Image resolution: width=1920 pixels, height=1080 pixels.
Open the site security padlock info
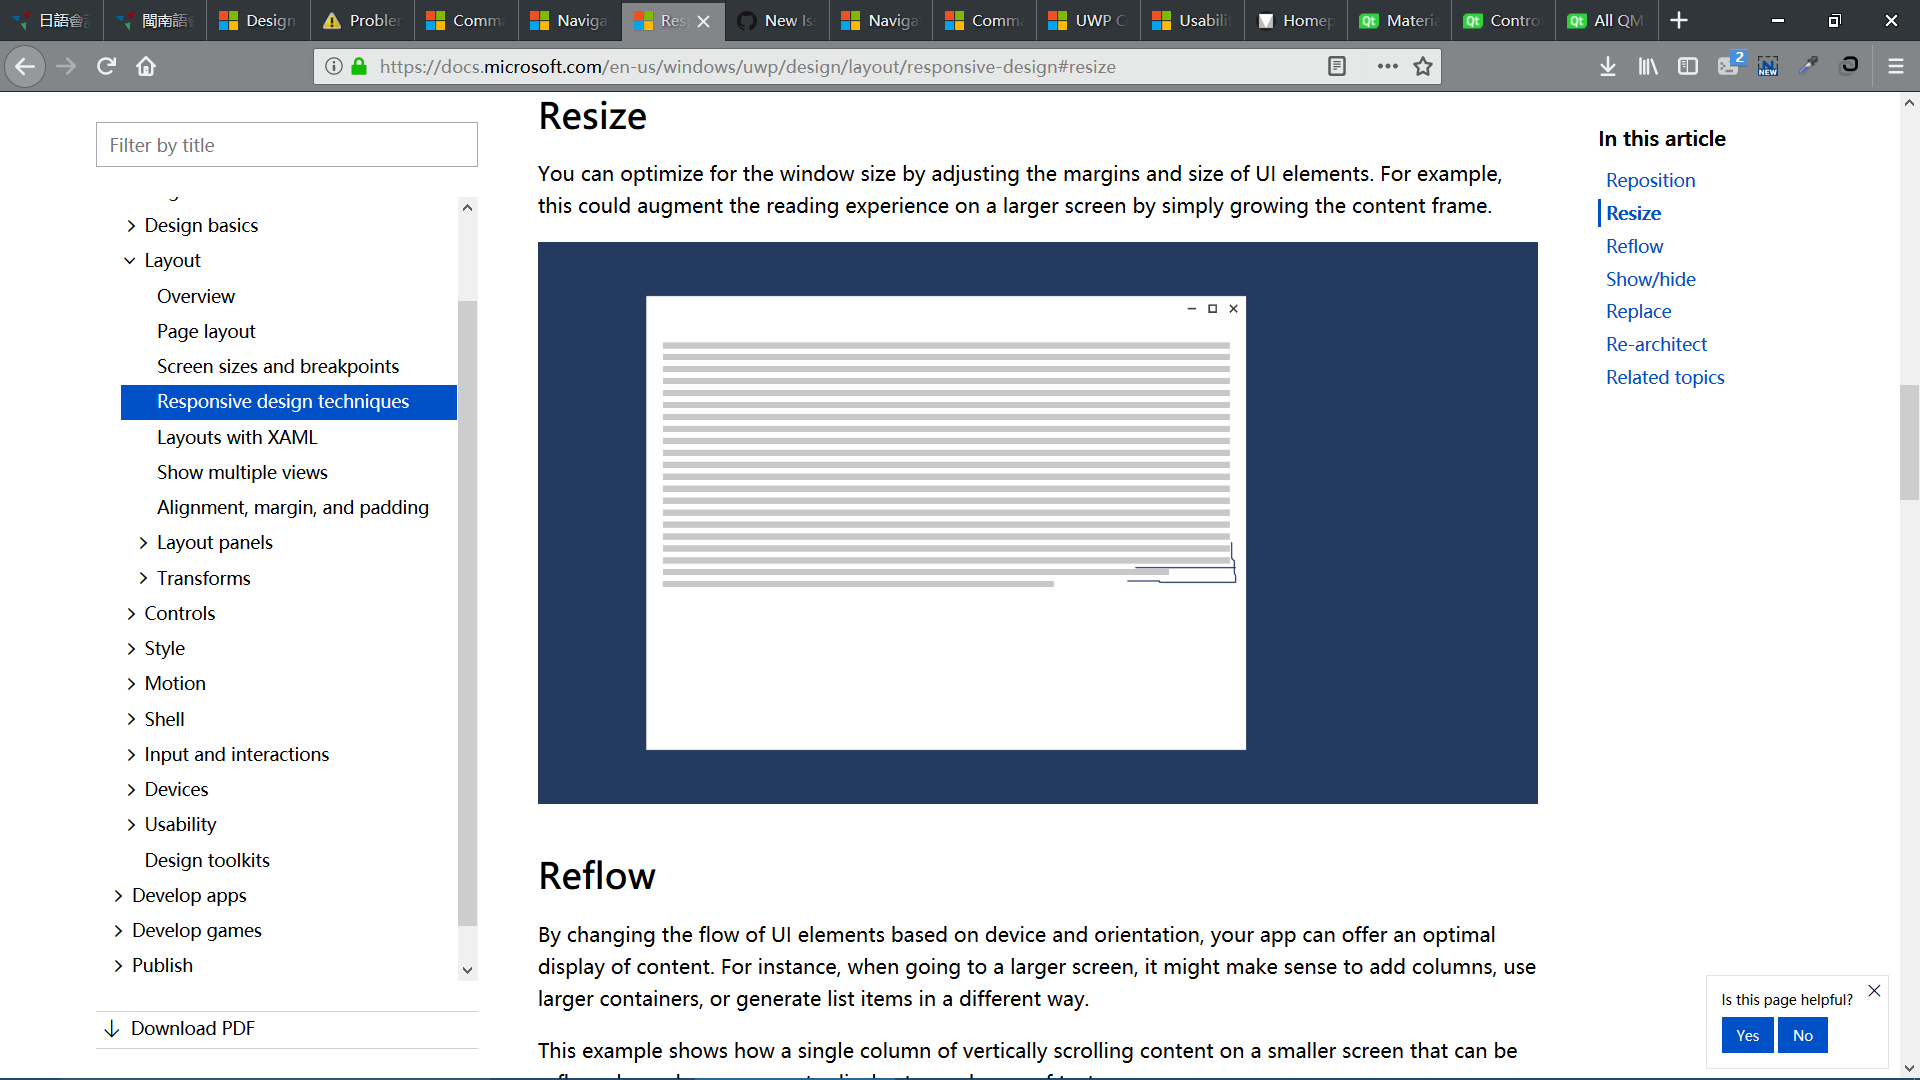(x=358, y=67)
